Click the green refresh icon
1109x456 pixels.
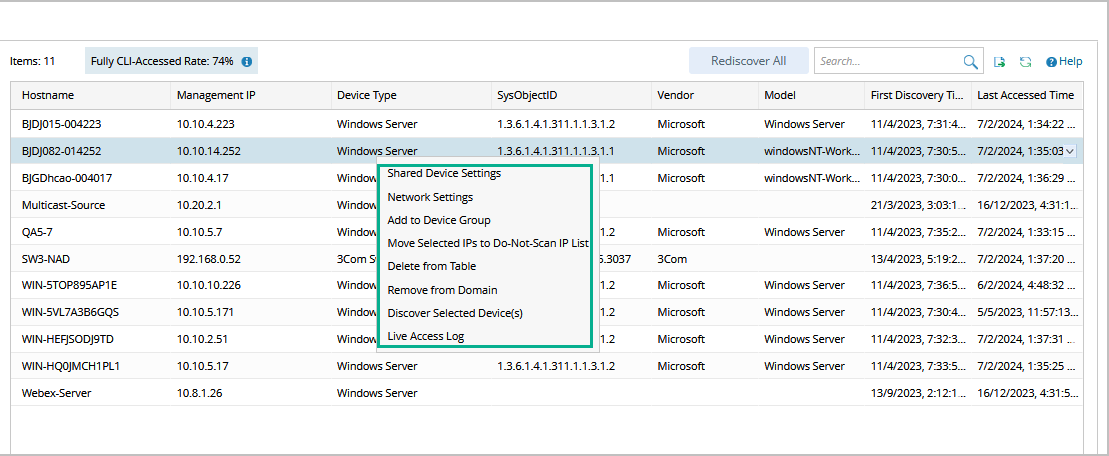[1025, 62]
